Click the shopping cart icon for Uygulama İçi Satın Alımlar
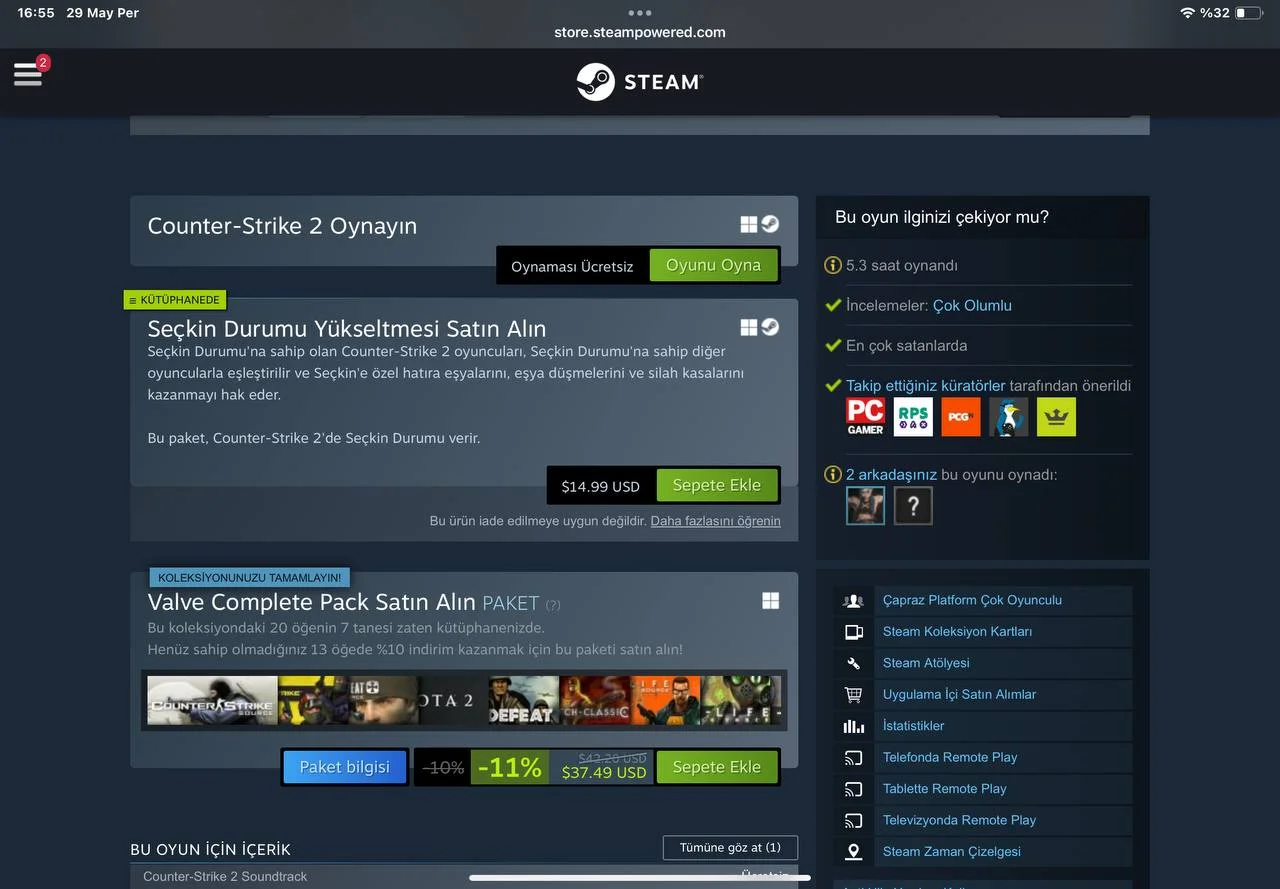Image resolution: width=1280 pixels, height=889 pixels. click(853, 694)
